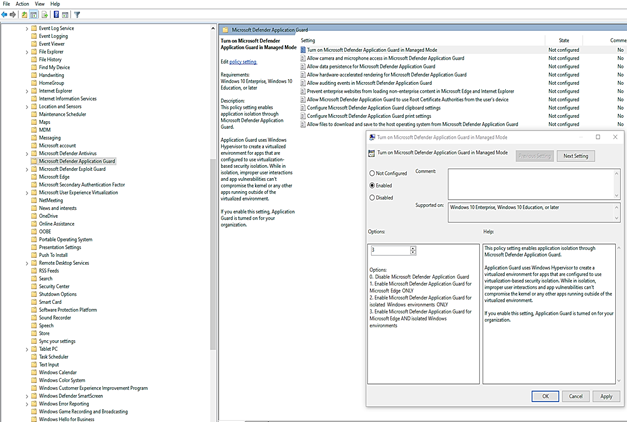
Task: Click the folder icon beside Task Scheduler
Action: [x=34, y=357]
